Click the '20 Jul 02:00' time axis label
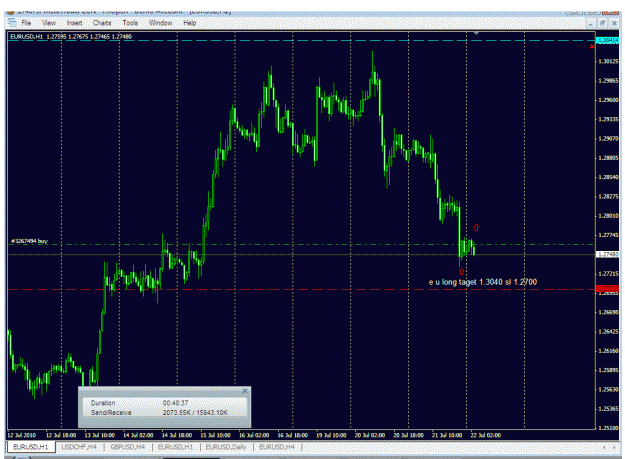 point(370,435)
